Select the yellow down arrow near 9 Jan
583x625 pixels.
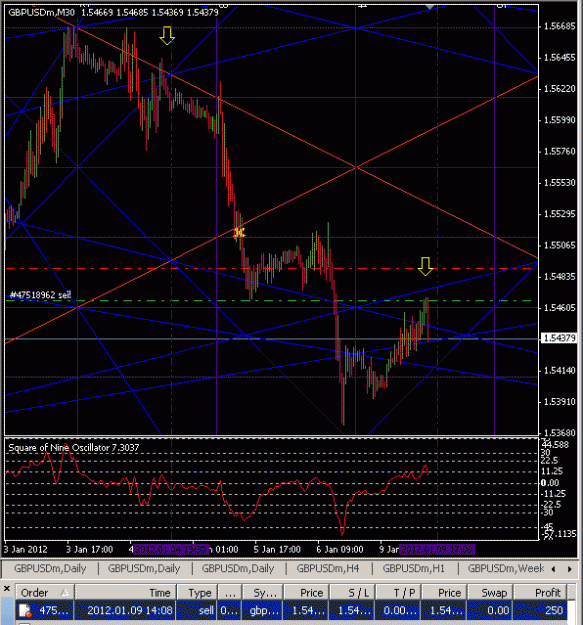point(425,266)
